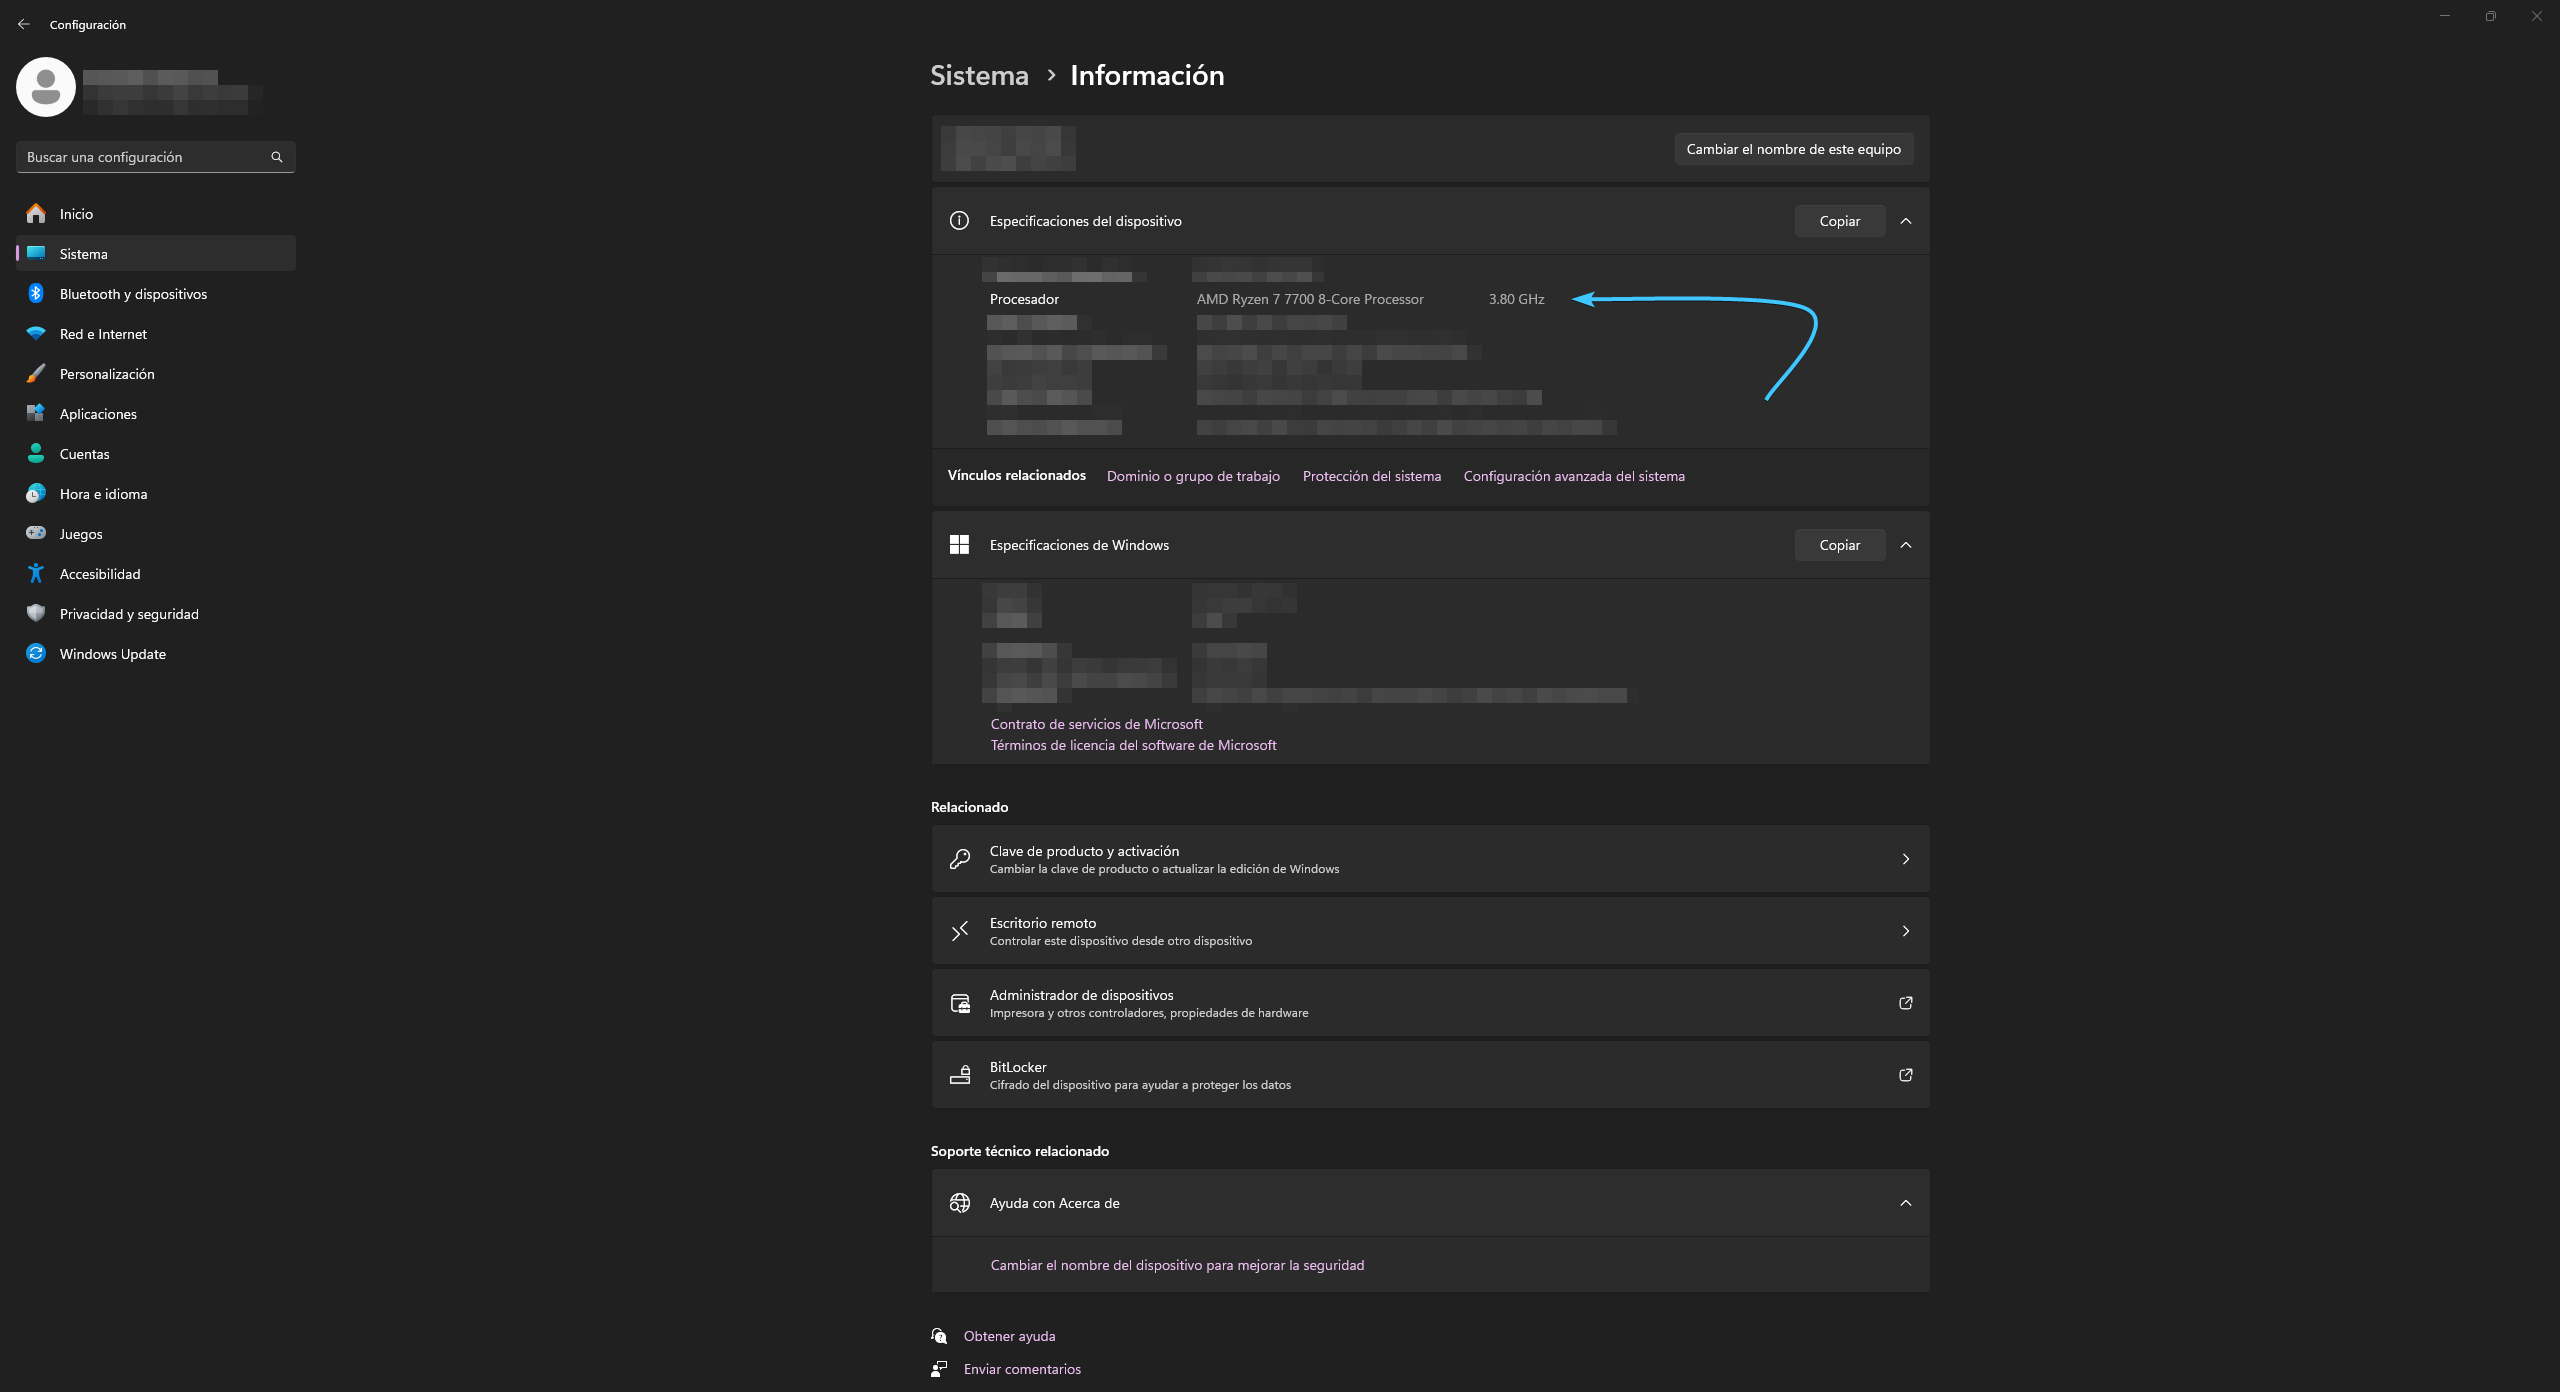Image resolution: width=2560 pixels, height=1392 pixels.
Task: Click Cambiar el nombre de este equipo button
Action: [x=1794, y=149]
